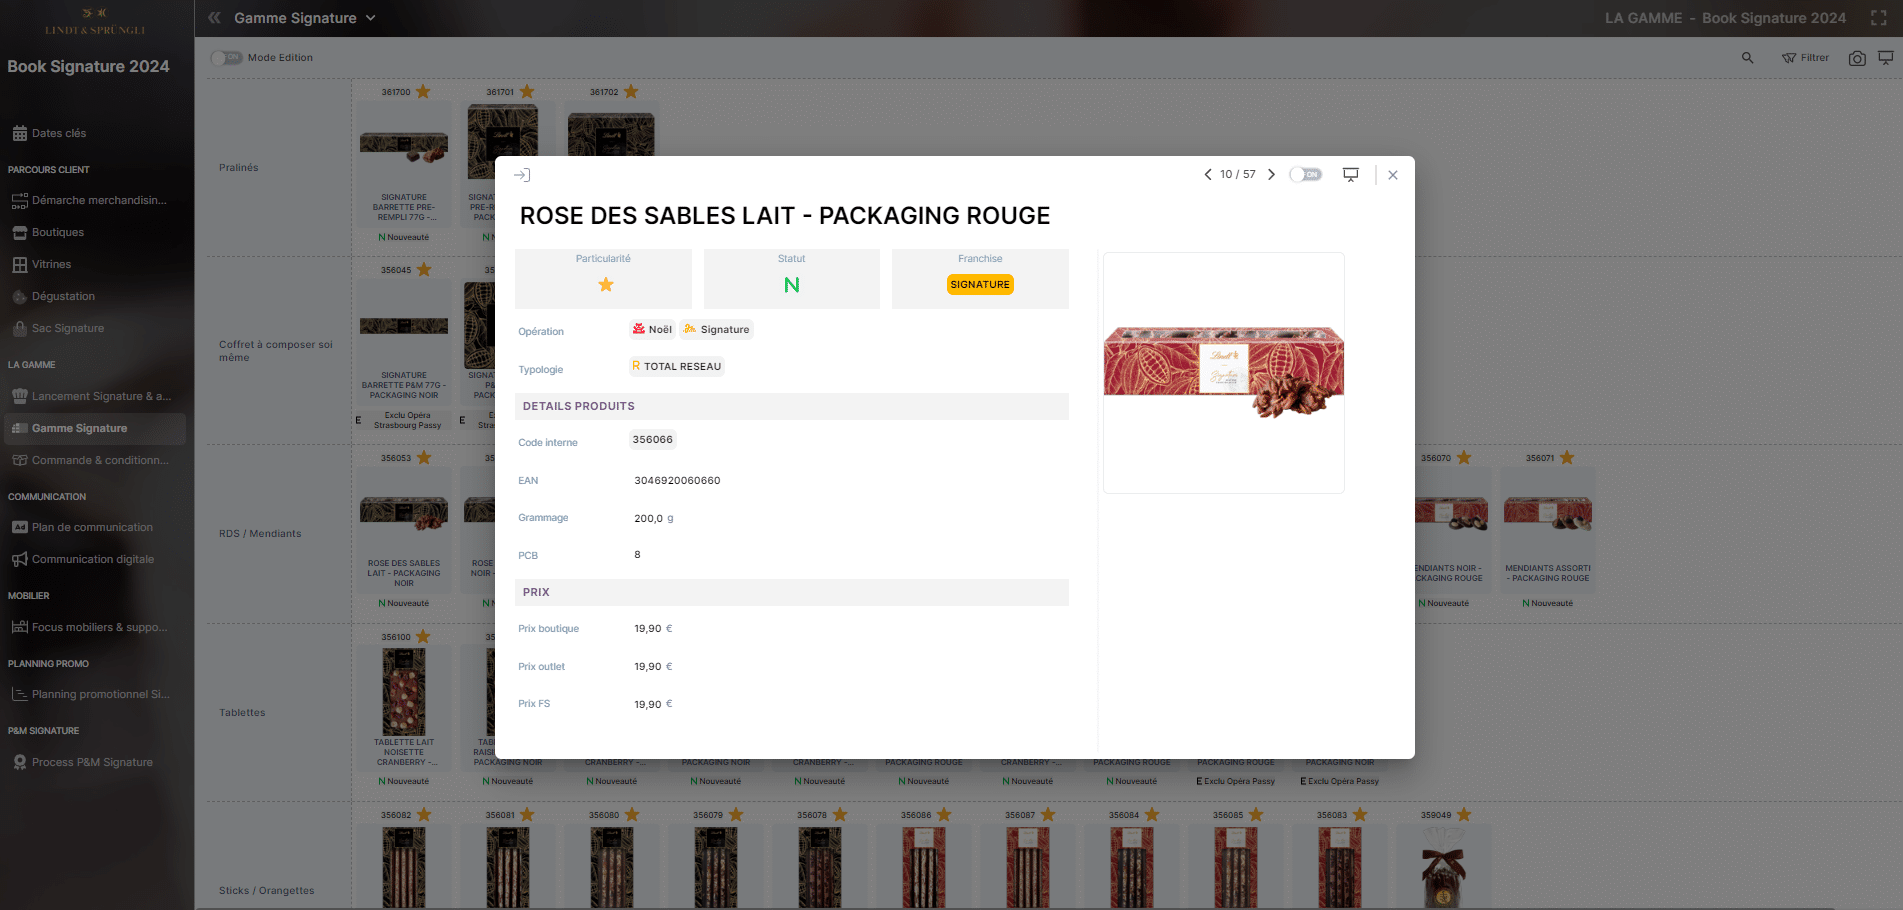This screenshot has height=910, width=1903.
Task: Click the Particularité star icon
Action: (x=606, y=285)
